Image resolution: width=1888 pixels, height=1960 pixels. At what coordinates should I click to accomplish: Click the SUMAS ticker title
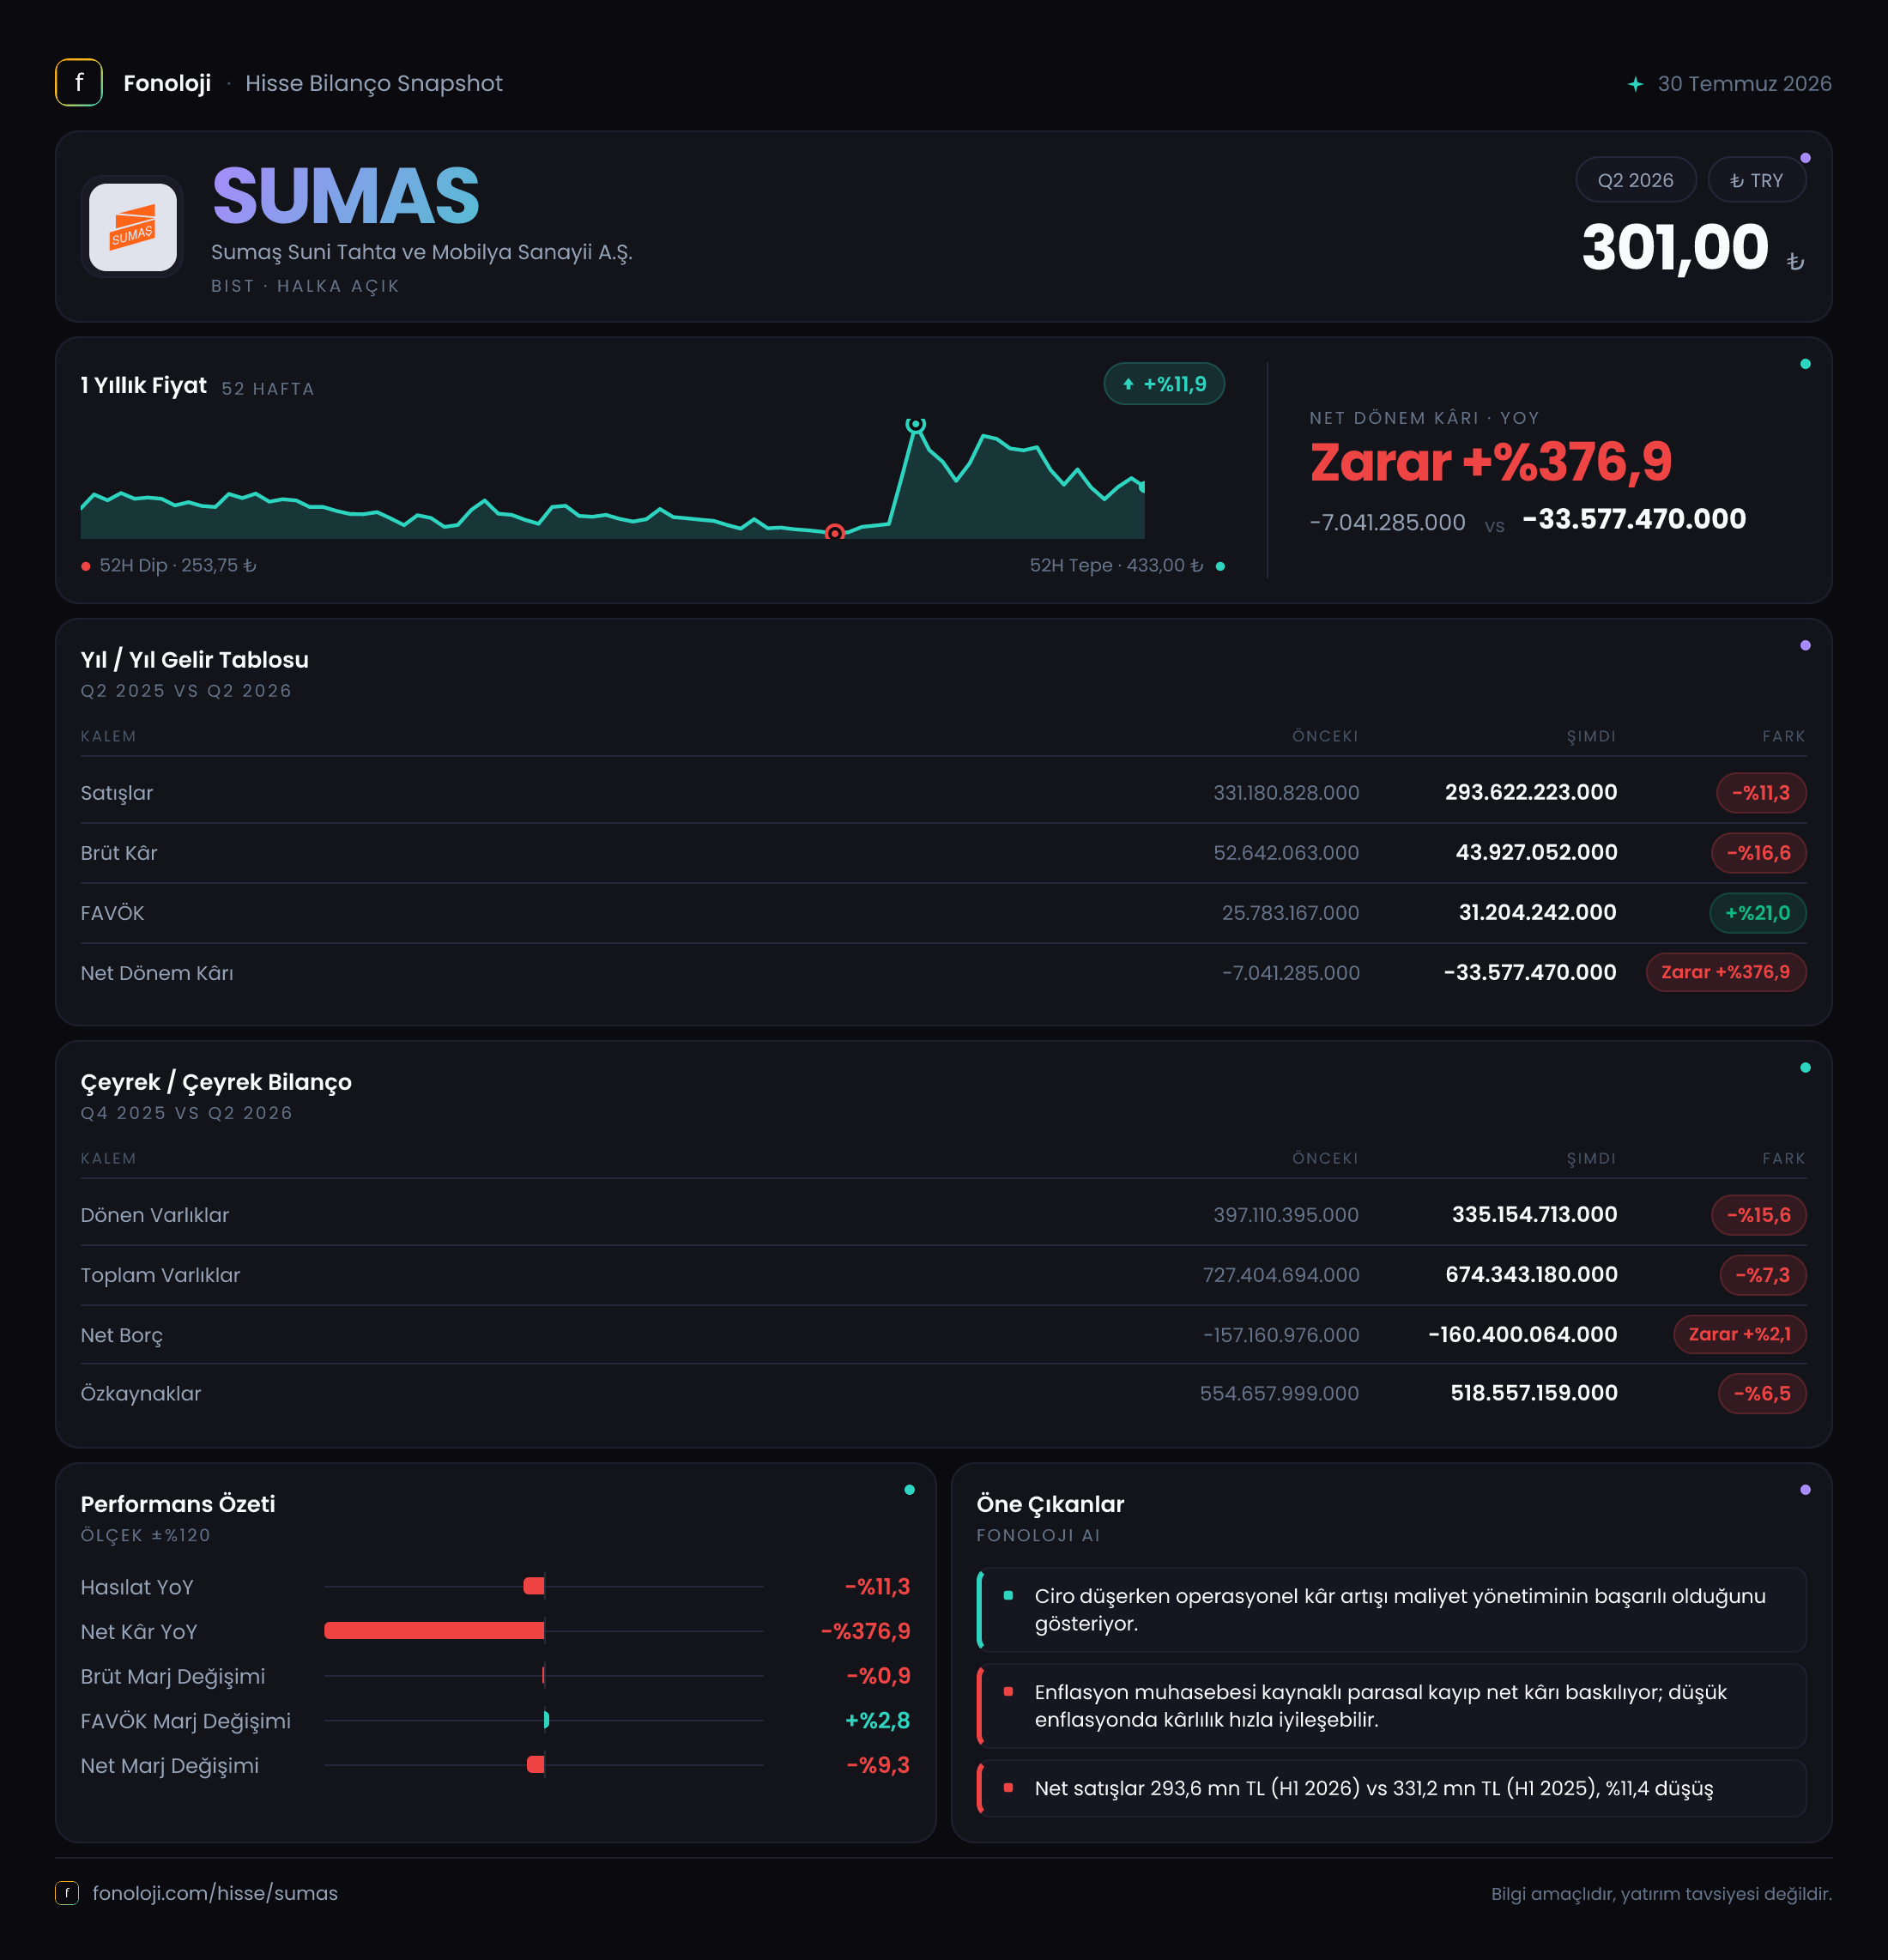[346, 196]
